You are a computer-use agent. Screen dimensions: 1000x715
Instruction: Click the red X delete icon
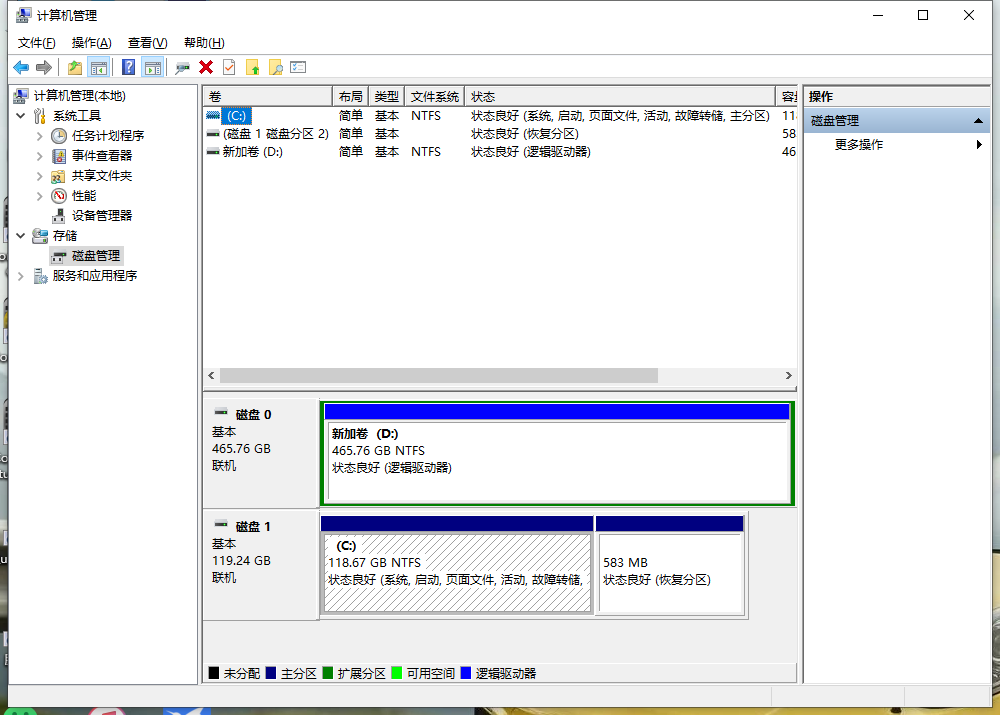click(206, 67)
